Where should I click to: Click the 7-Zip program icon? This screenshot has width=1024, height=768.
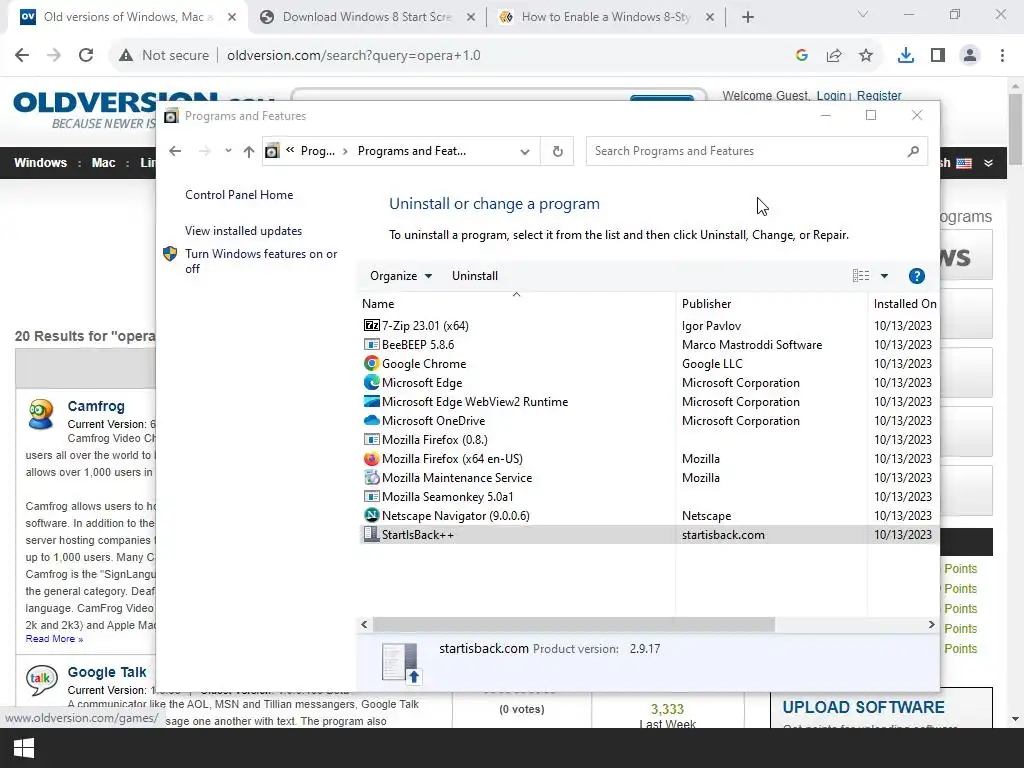372,325
